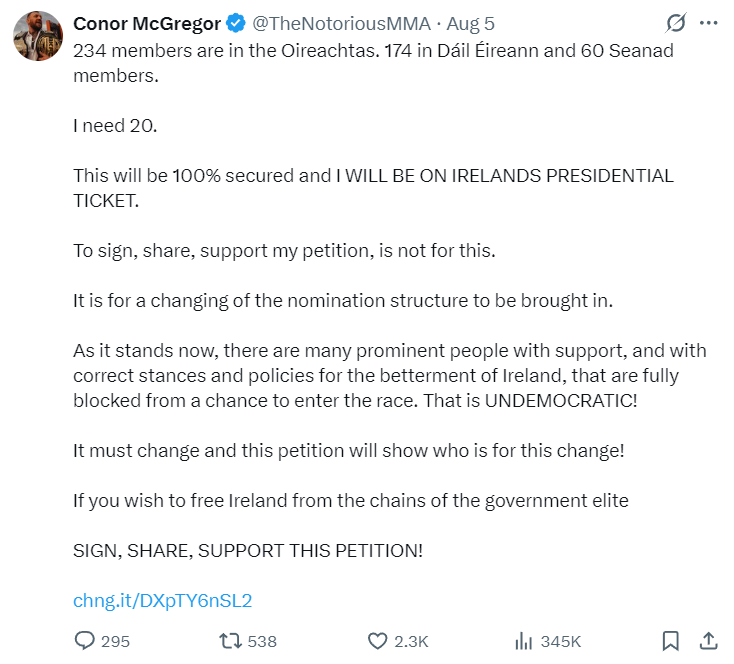Click the Conor McGregor display name
Image resolution: width=734 pixels, height=664 pixels.
point(147,23)
